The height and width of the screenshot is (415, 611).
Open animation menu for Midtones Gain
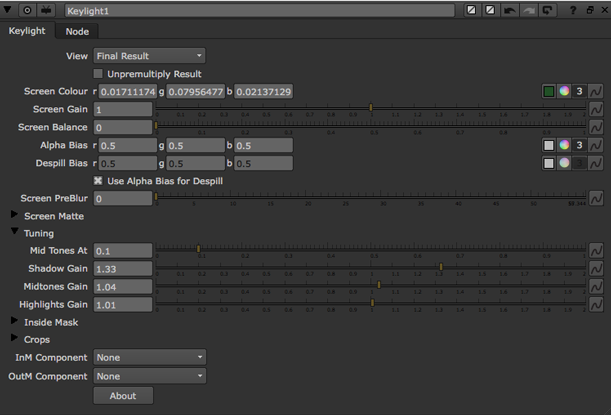pos(596,287)
